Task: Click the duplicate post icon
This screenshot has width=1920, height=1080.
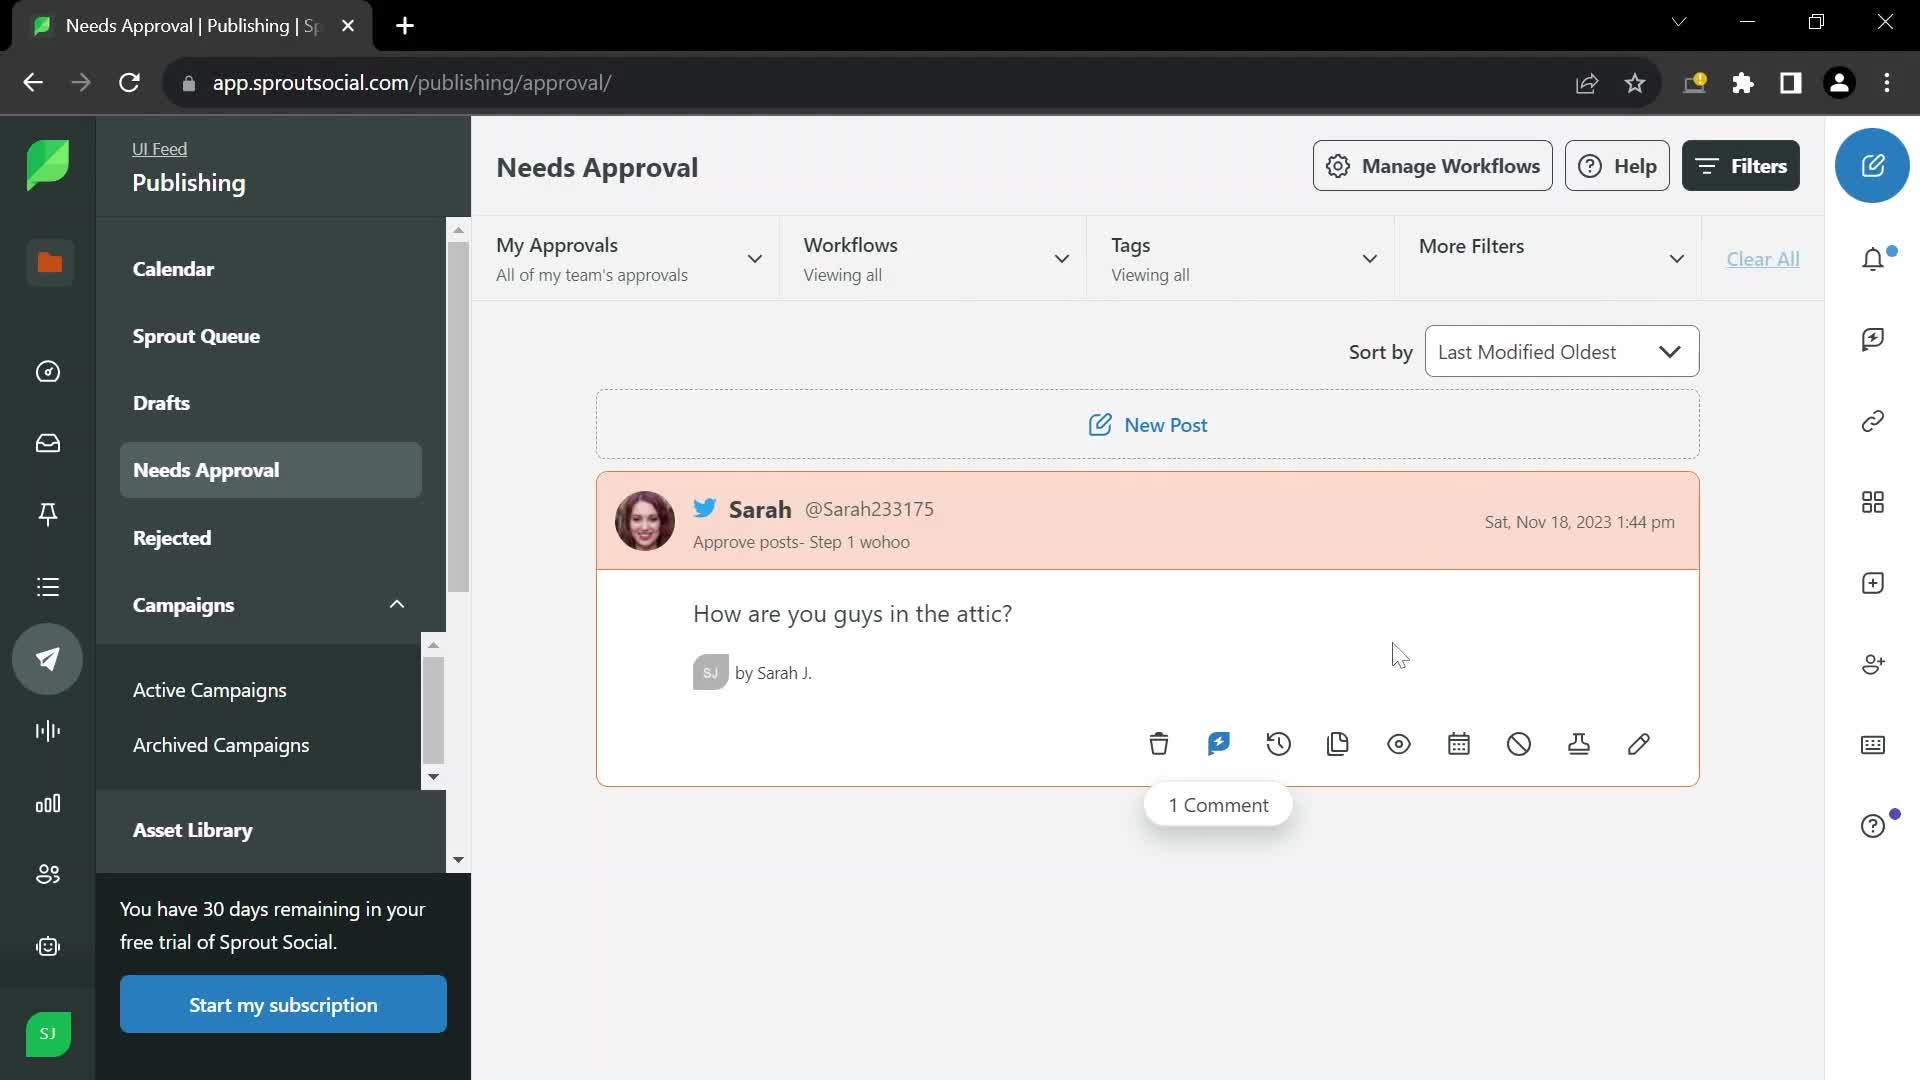Action: click(x=1337, y=744)
